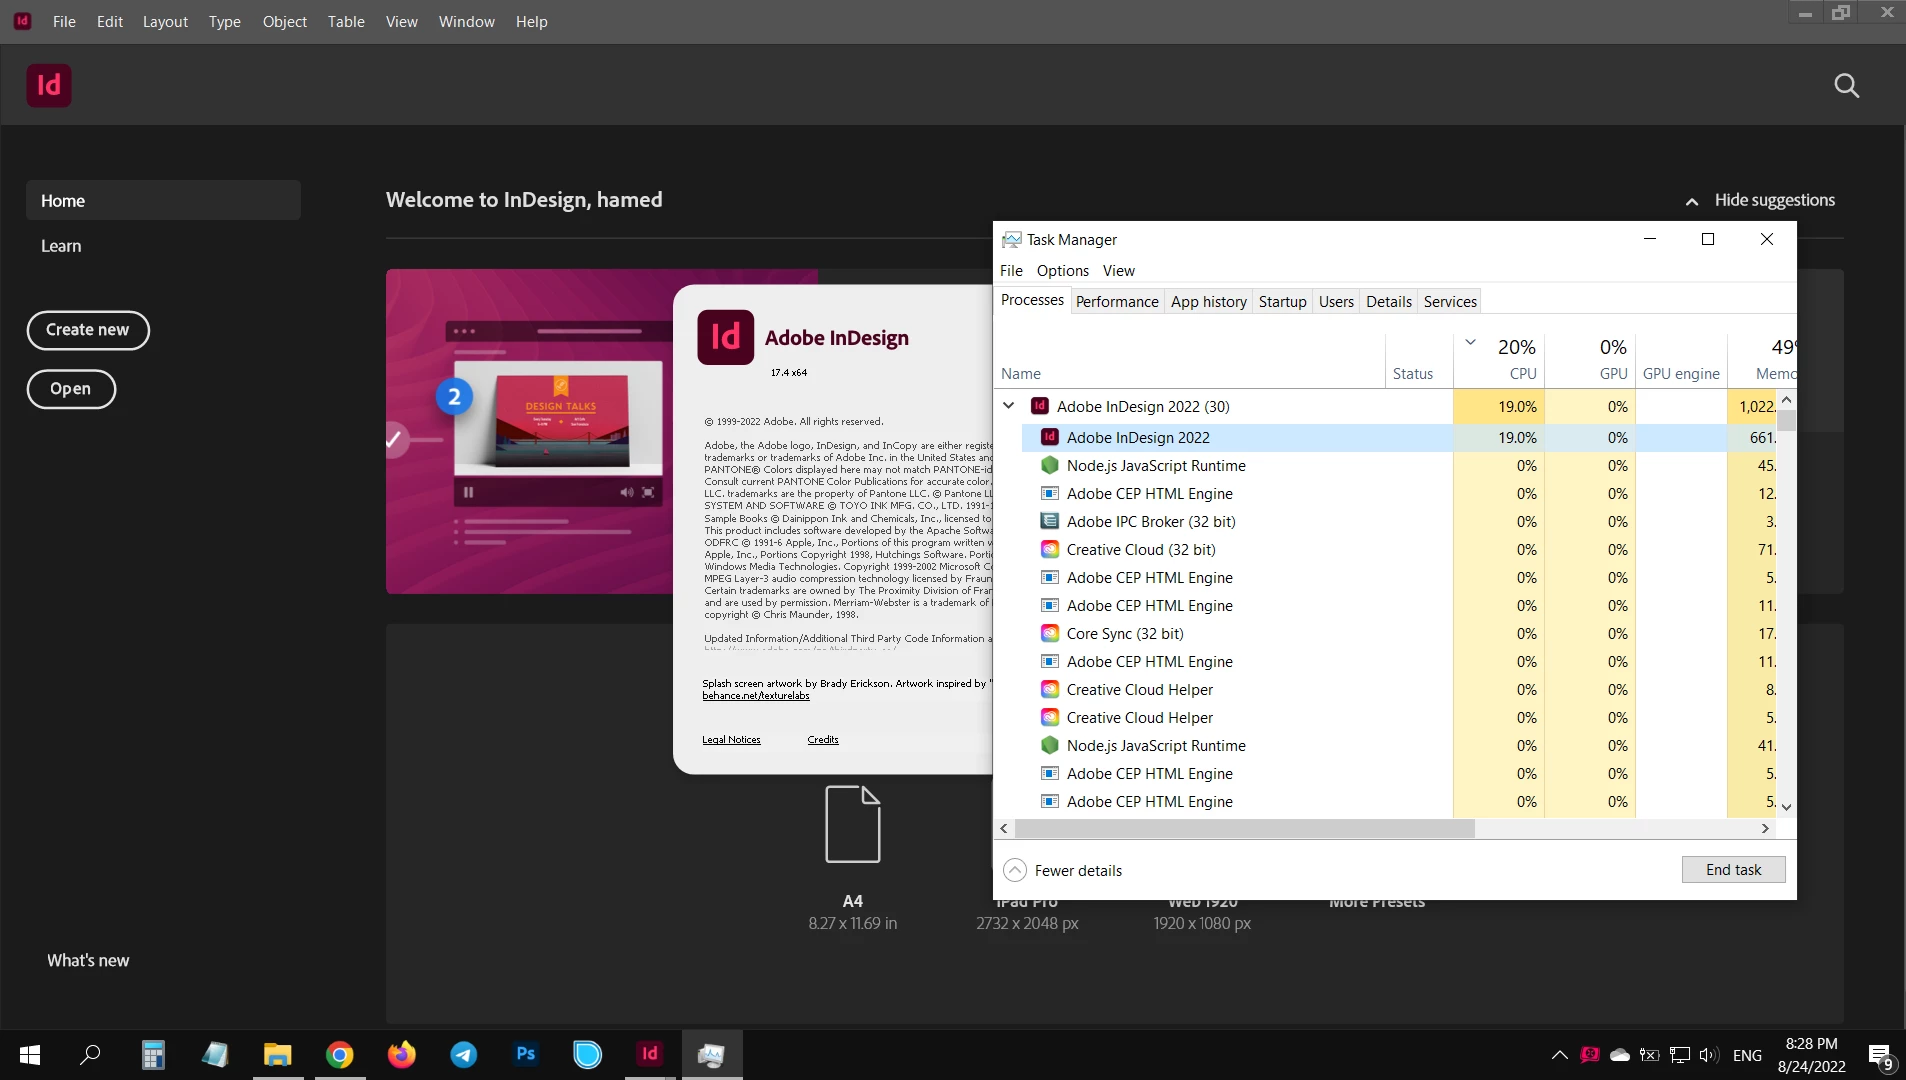Switch to the Startup tab
This screenshot has height=1080, width=1906.
pyautogui.click(x=1282, y=301)
